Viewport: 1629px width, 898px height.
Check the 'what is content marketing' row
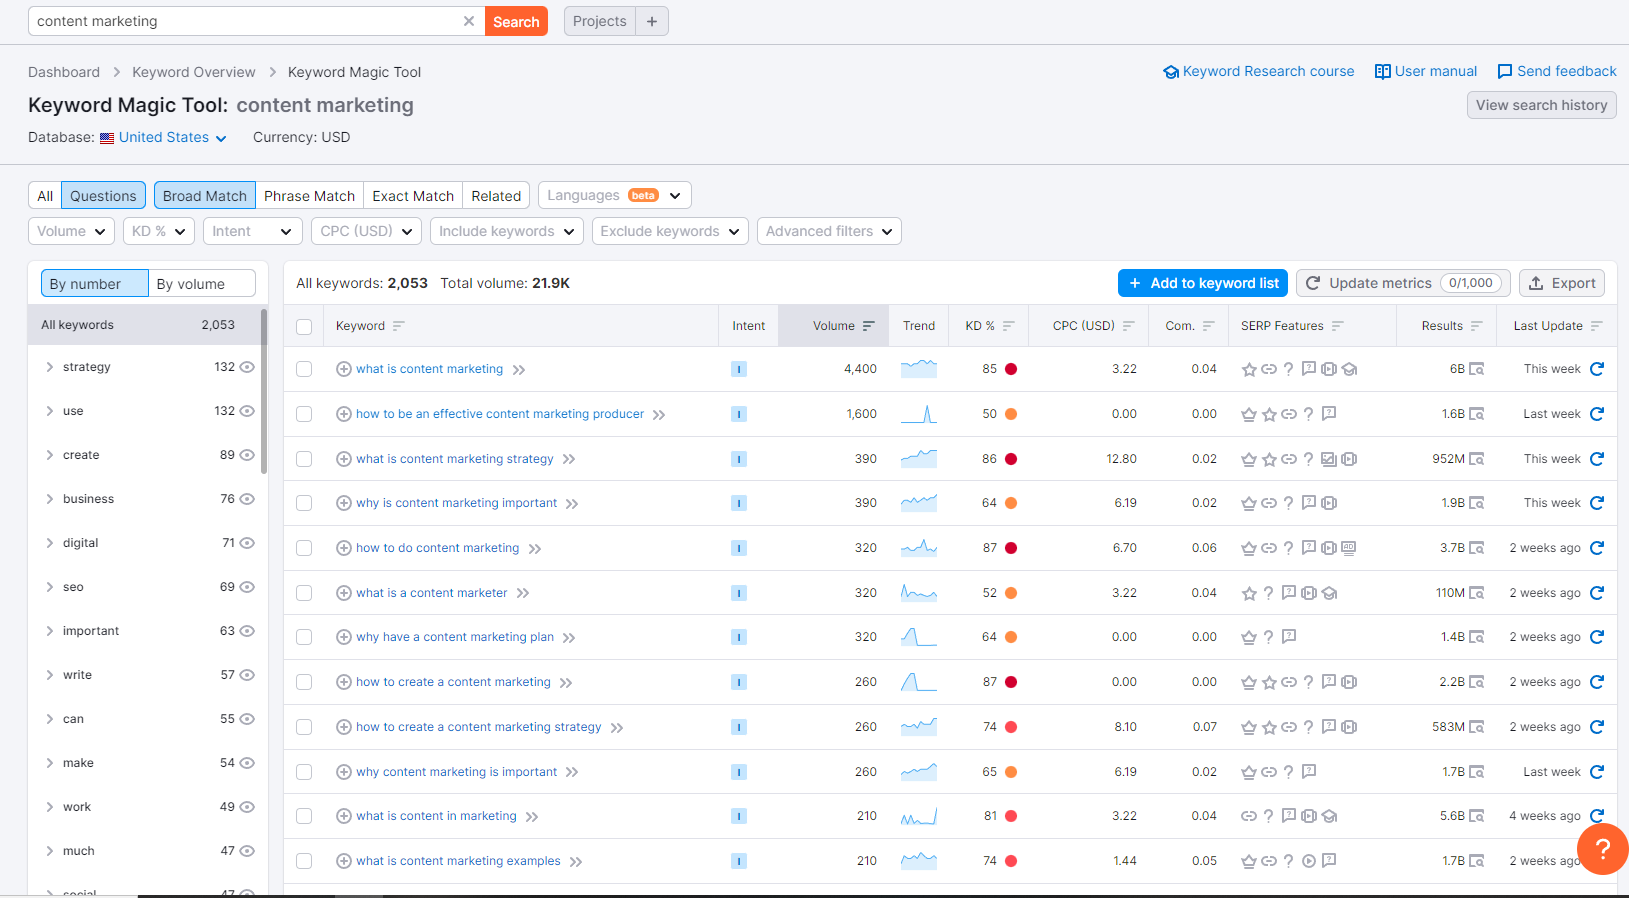point(304,369)
